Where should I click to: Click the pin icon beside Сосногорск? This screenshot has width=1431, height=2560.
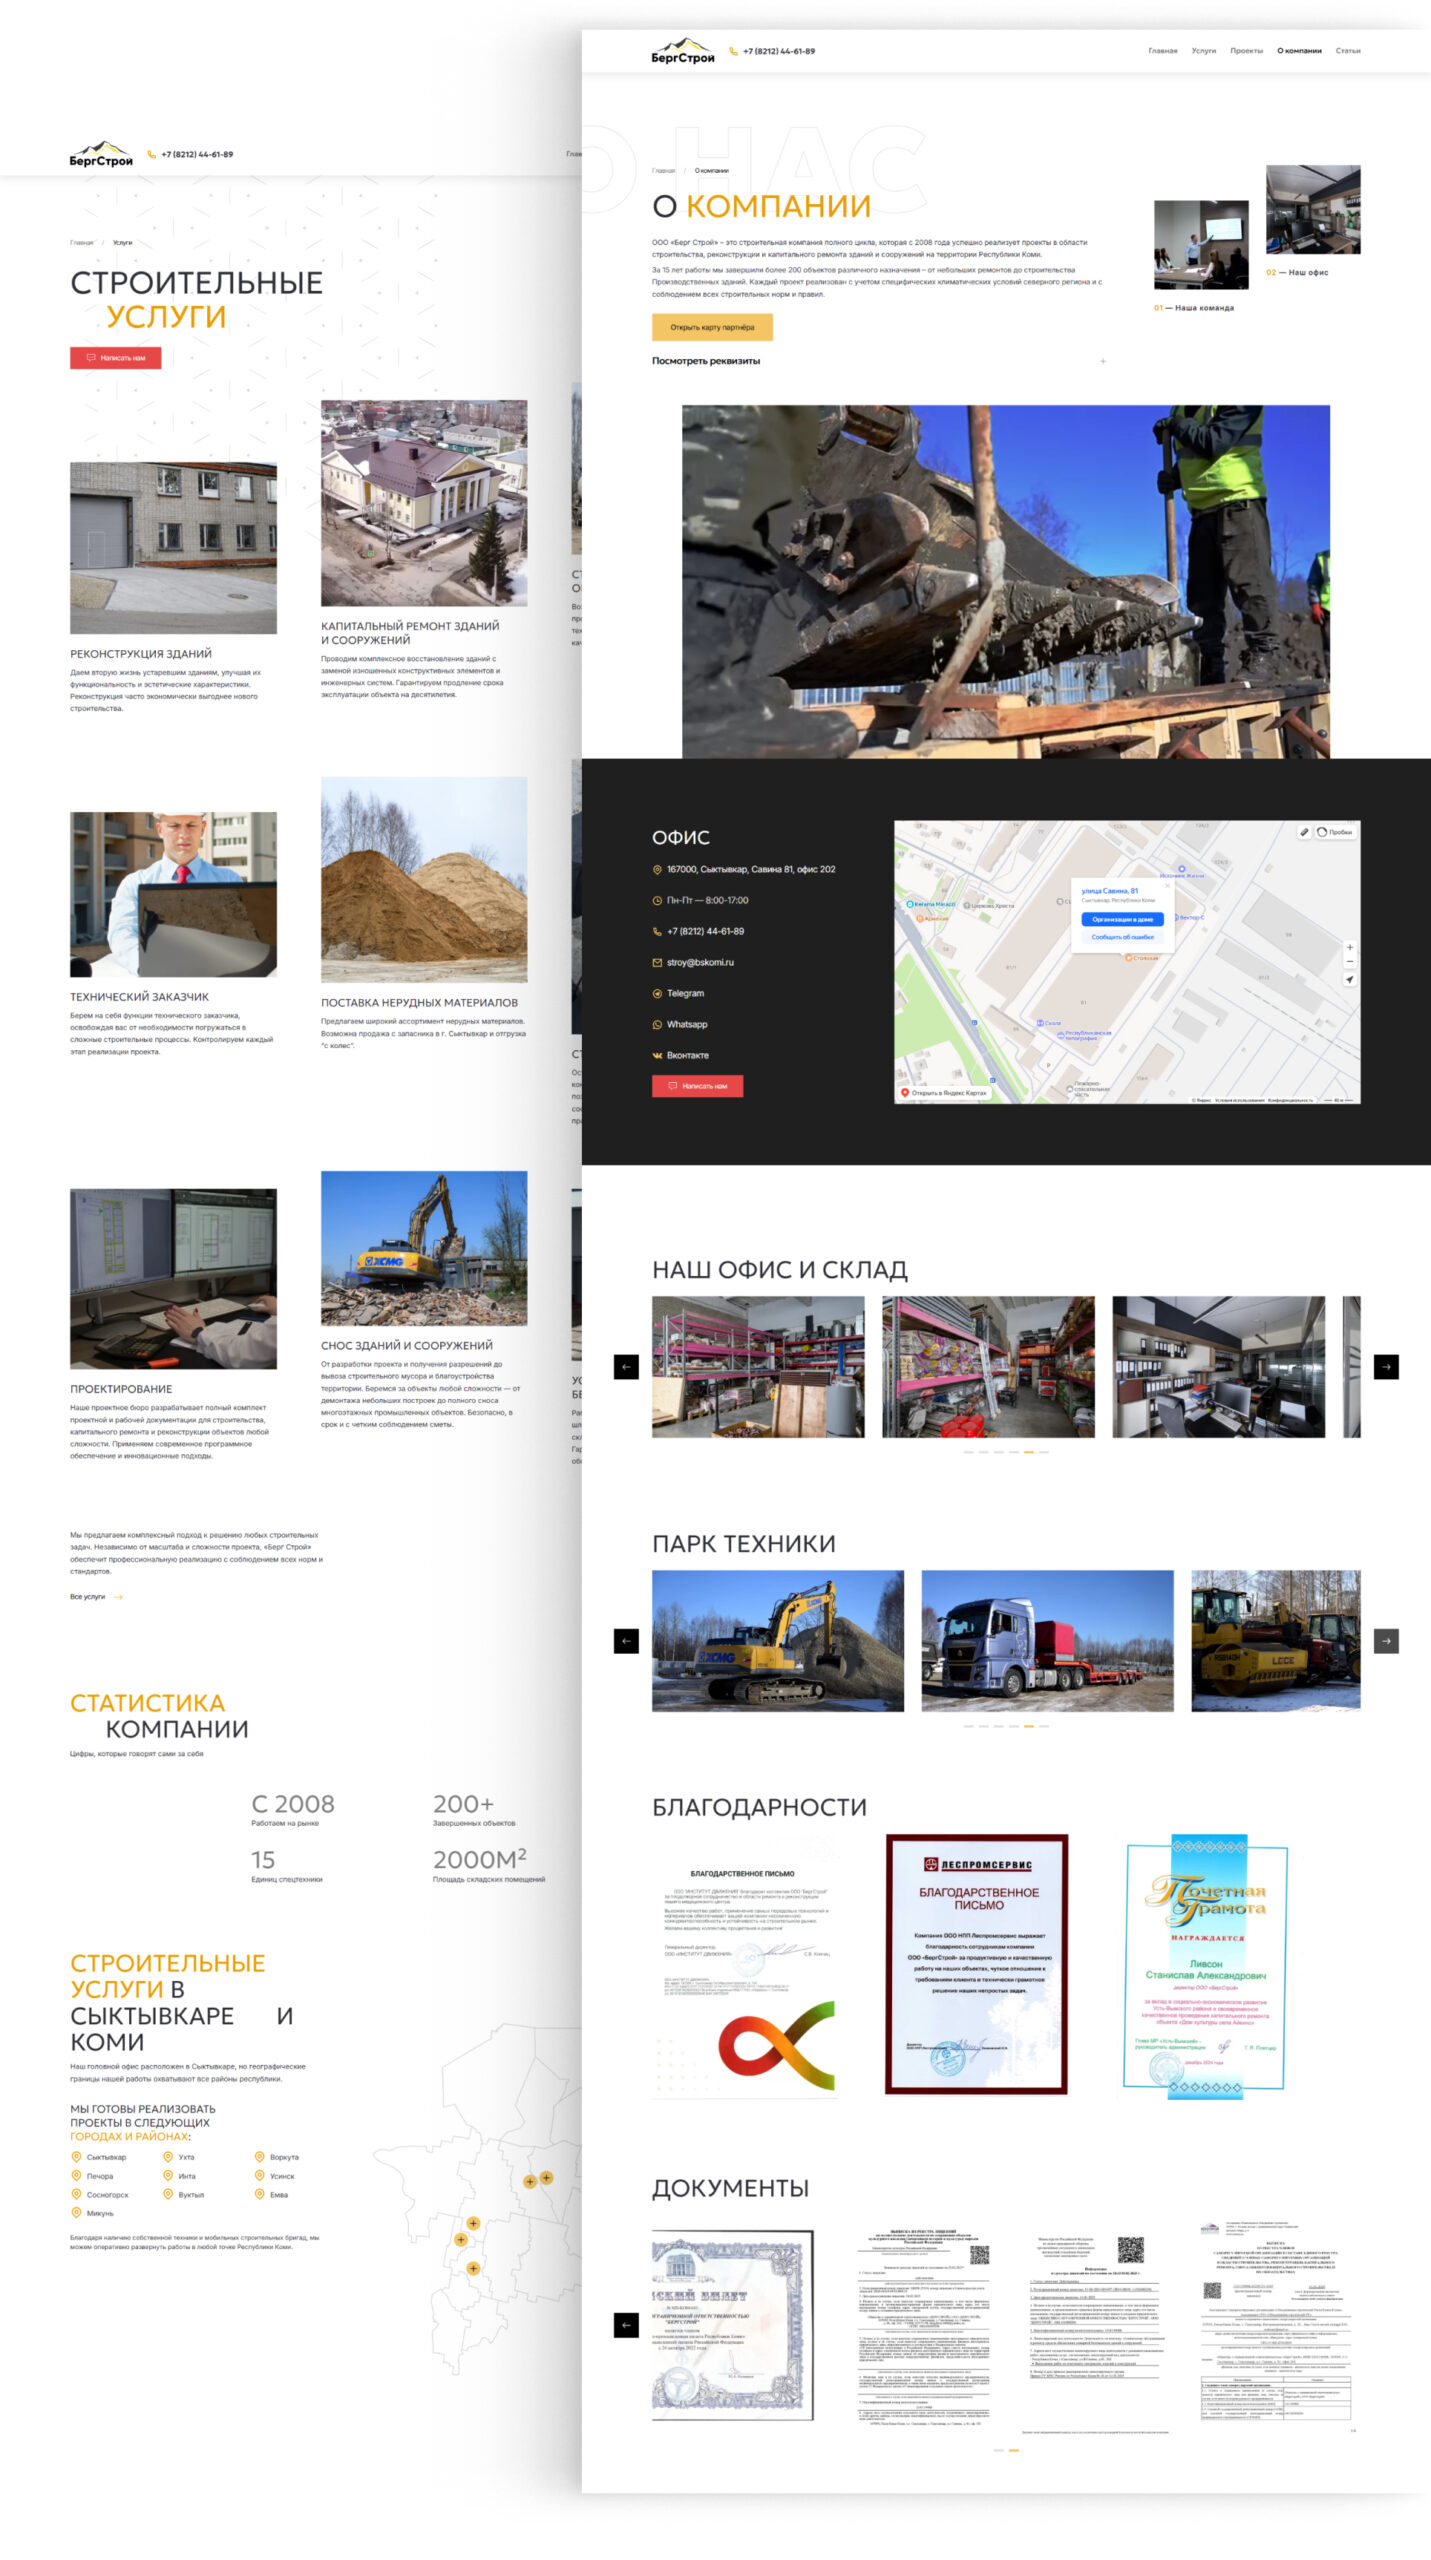(76, 2194)
